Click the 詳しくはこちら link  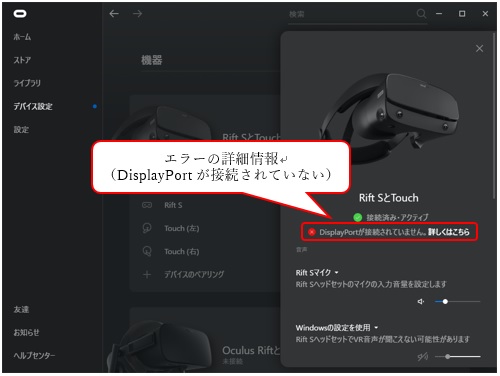(449, 232)
